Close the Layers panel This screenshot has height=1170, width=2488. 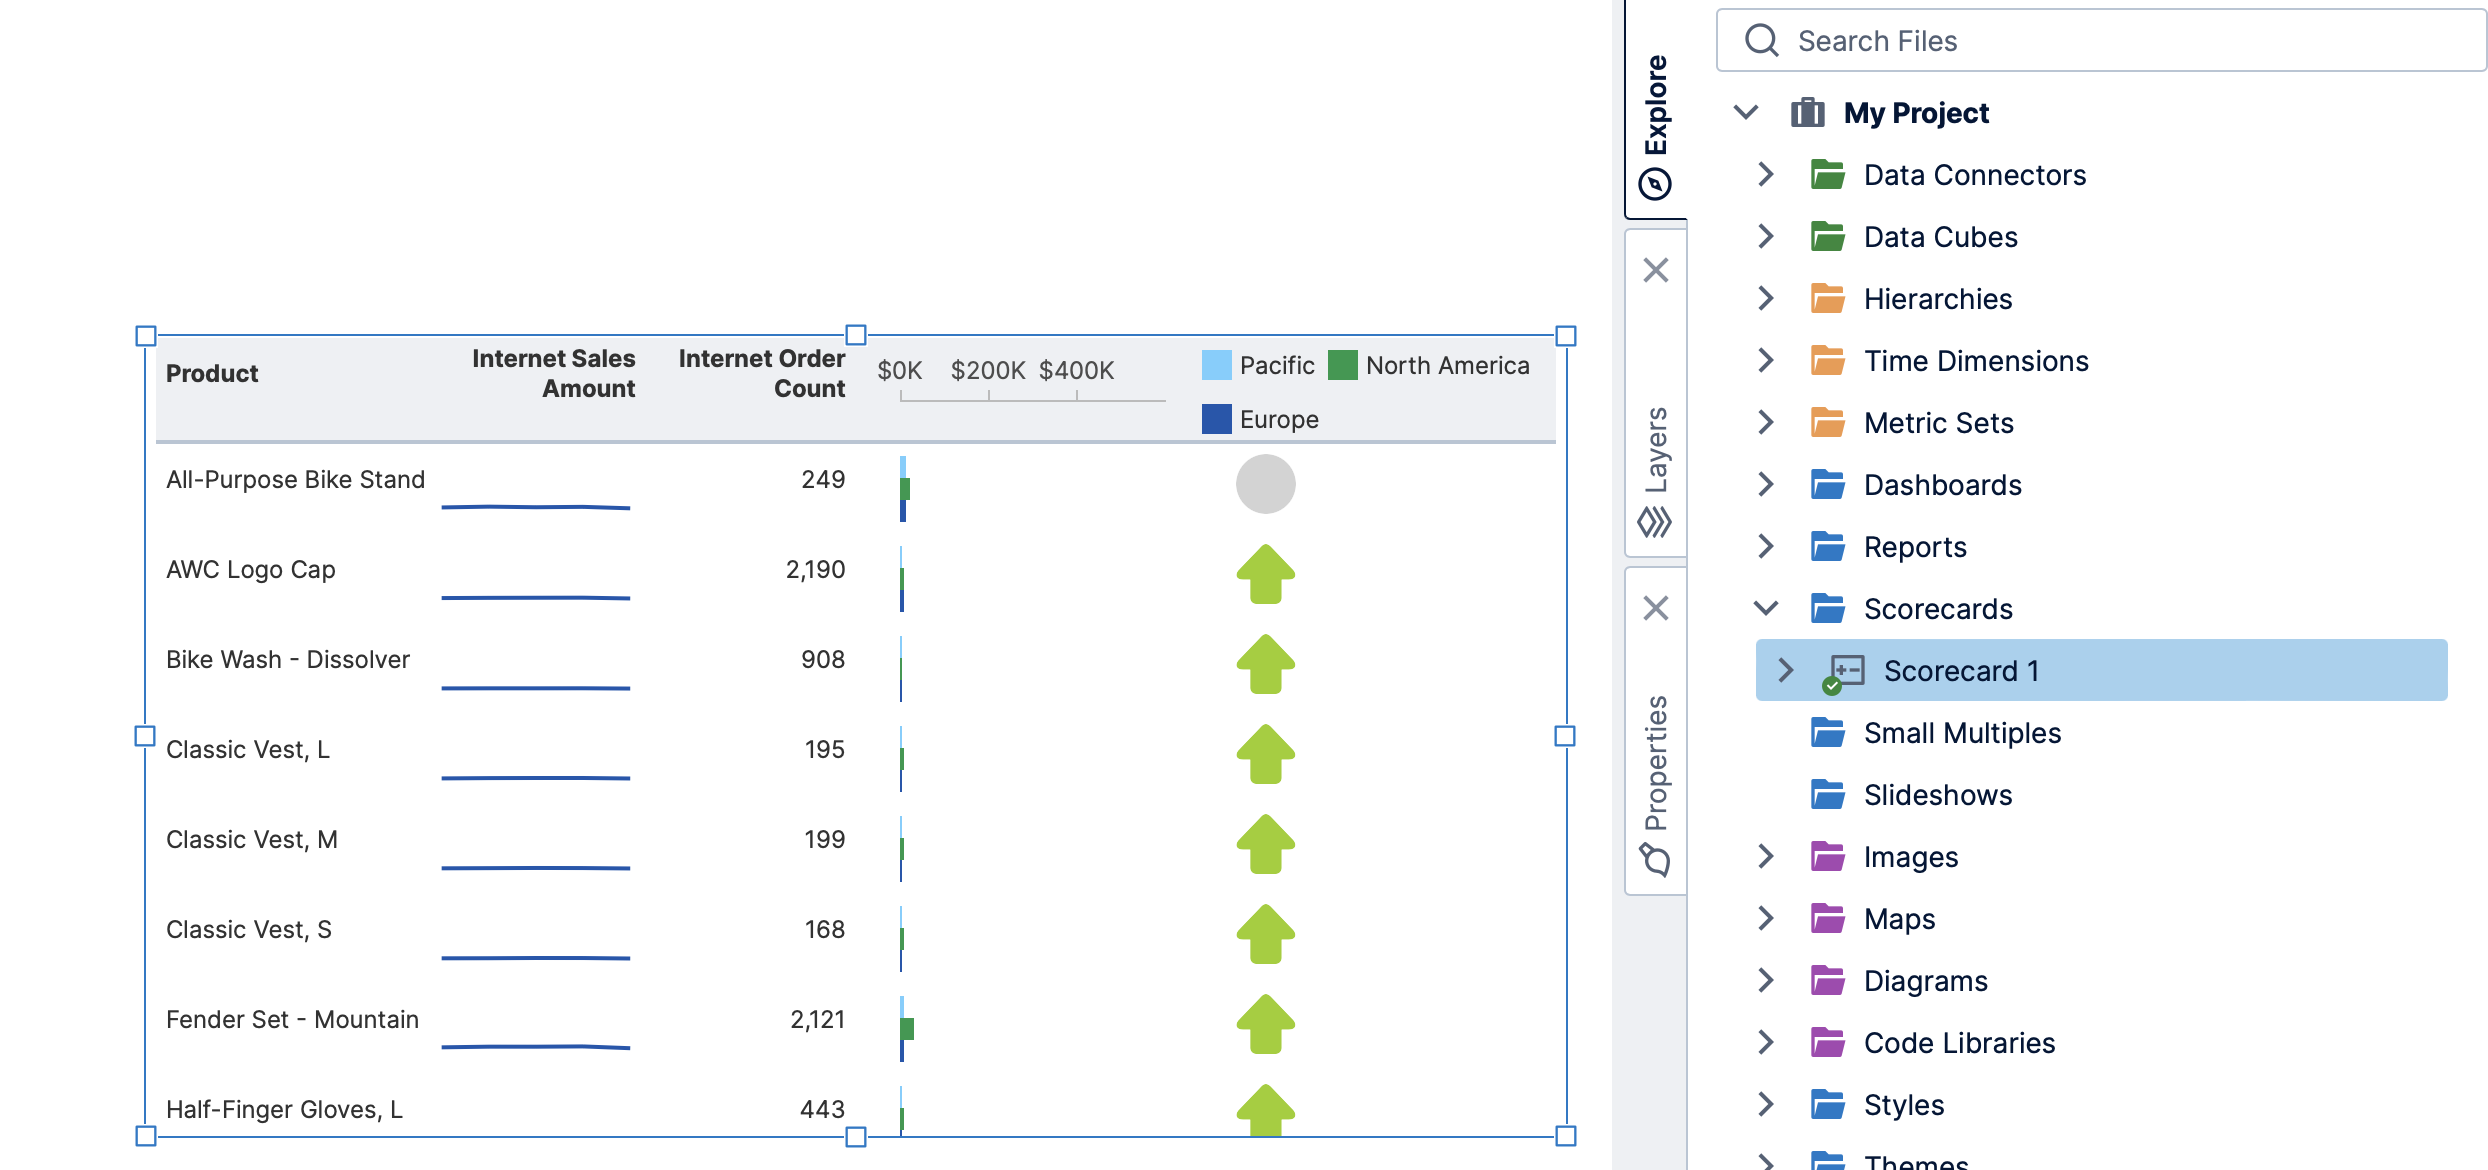(1656, 271)
